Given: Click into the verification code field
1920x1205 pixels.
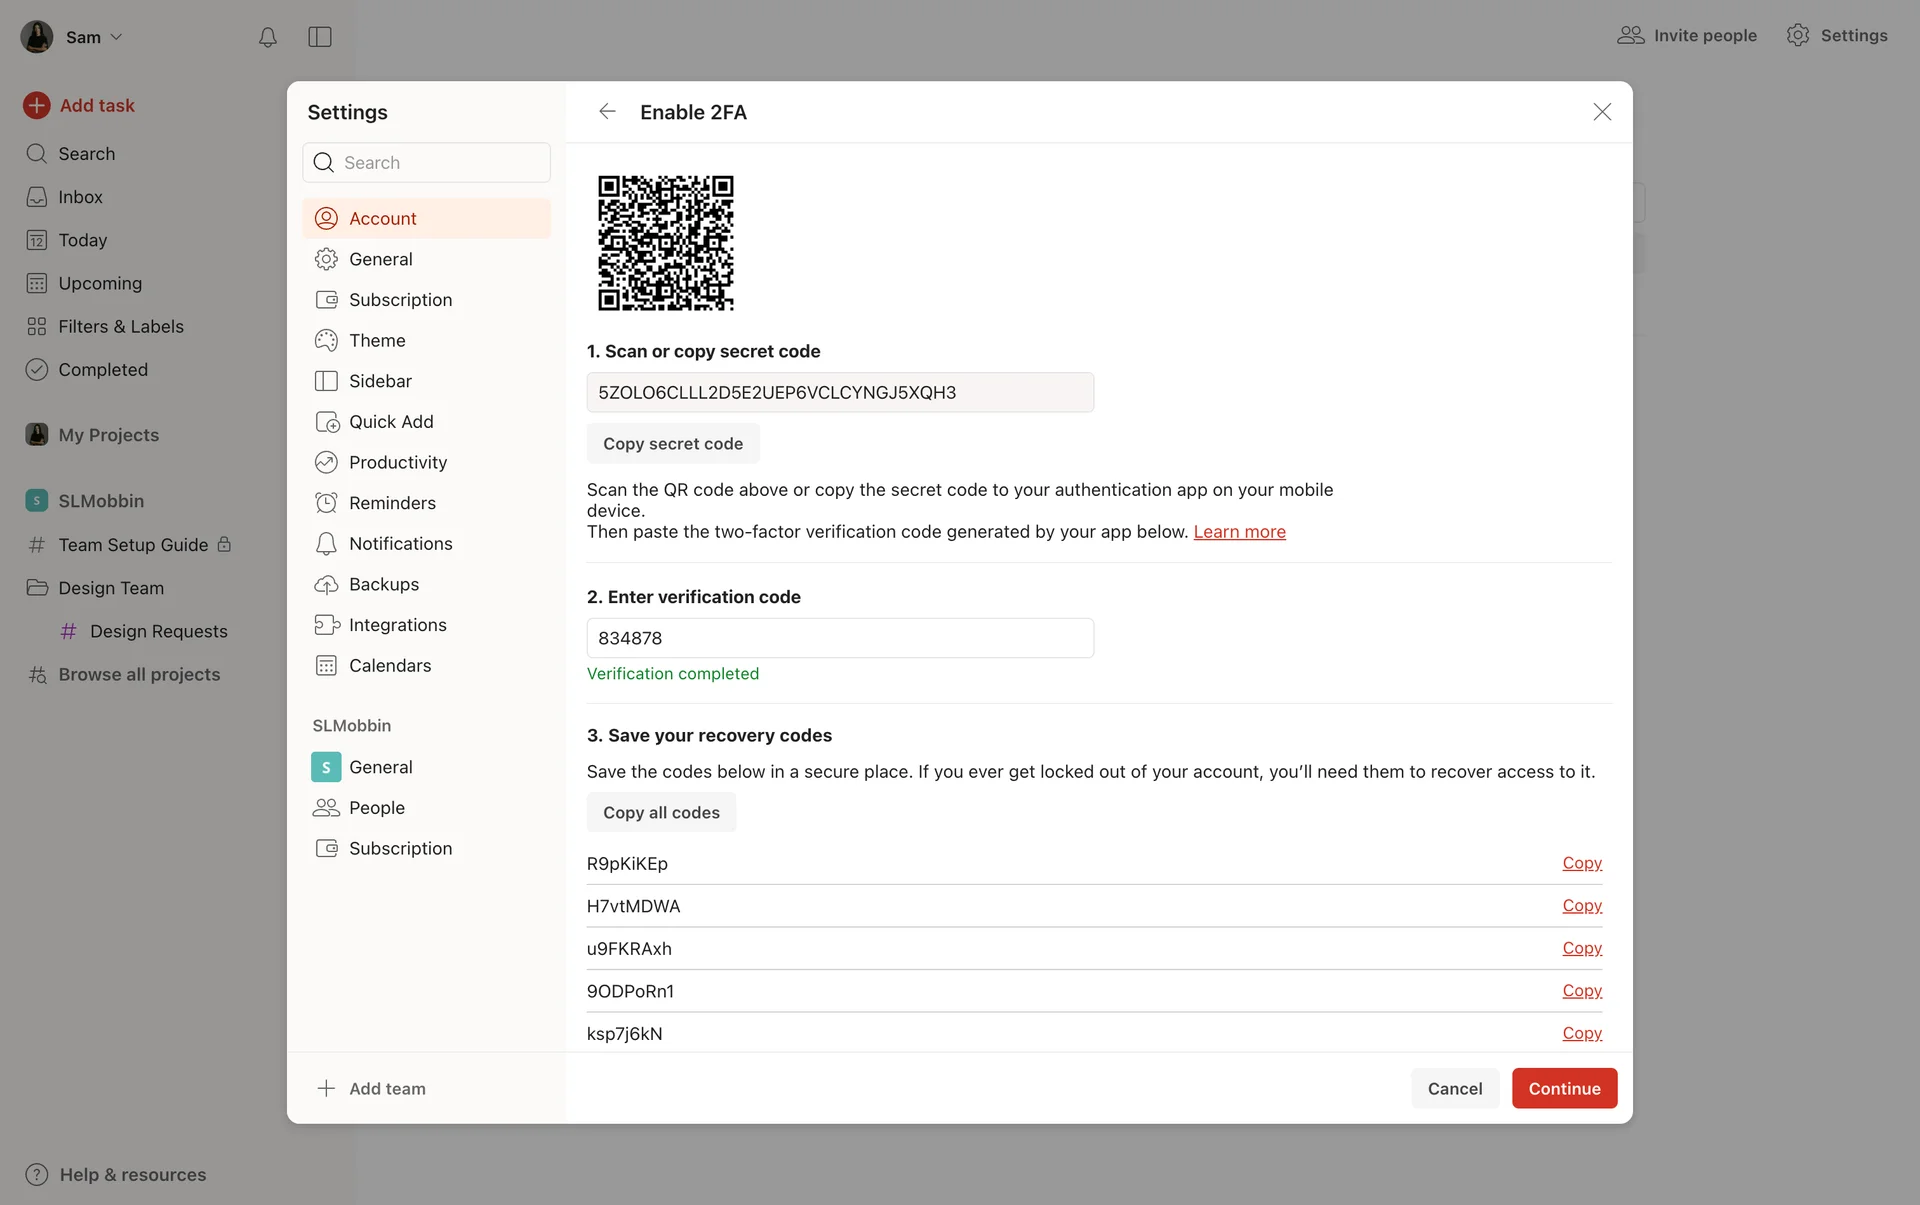Looking at the screenshot, I should pos(839,638).
